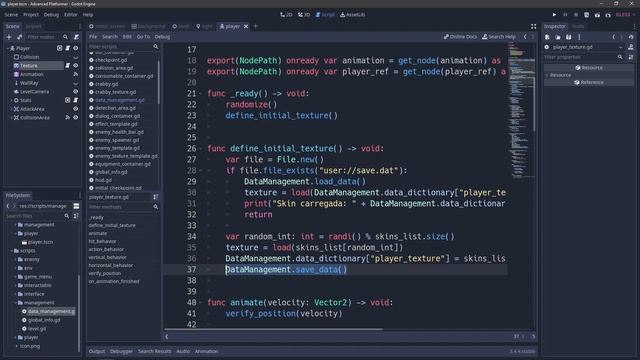Viewport: 640px width, 360px height.
Task: Toggle split mode in FileSystem panel
Action: point(76,206)
